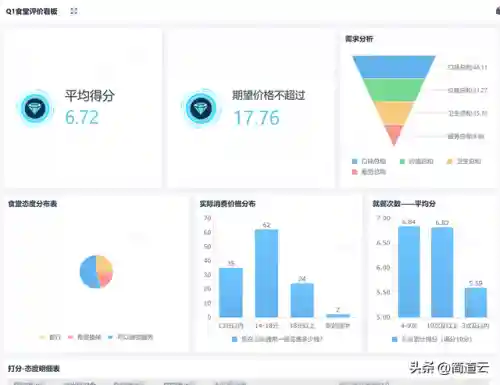Toggle the green legend entry under the funnel
The width and height of the screenshot is (500, 385).
416,161
